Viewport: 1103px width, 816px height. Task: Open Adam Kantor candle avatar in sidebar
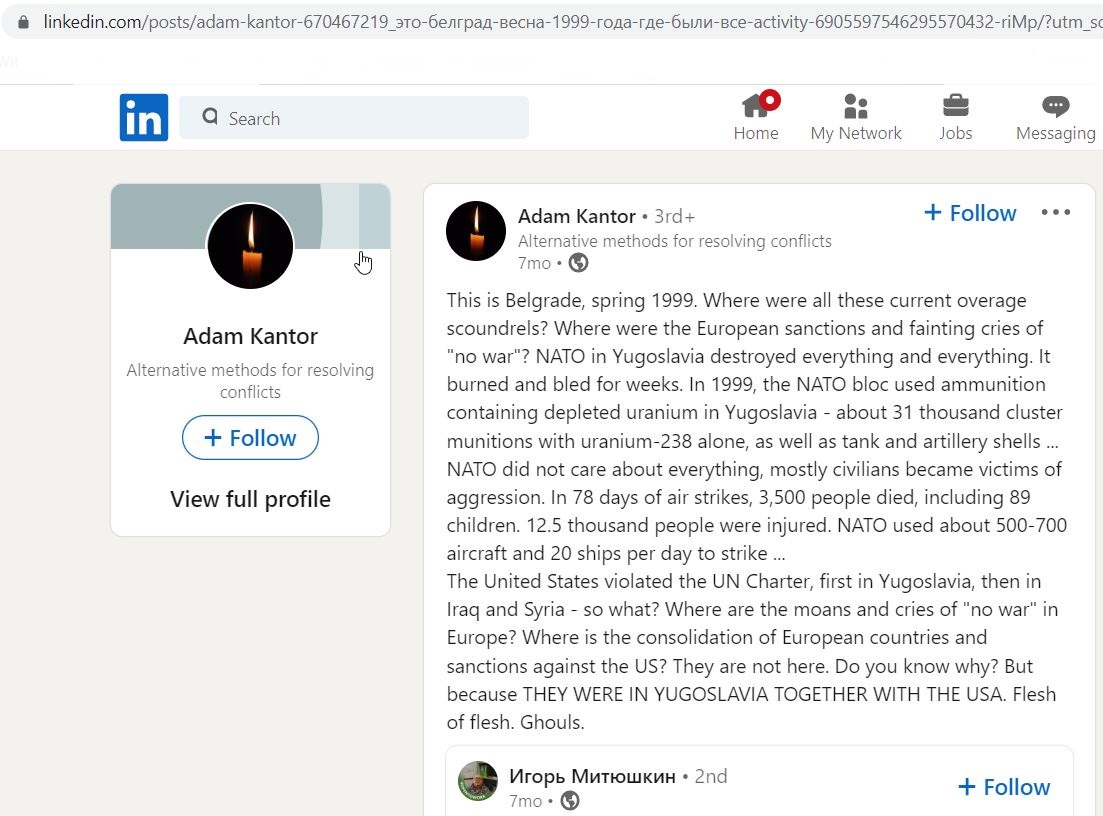[250, 246]
